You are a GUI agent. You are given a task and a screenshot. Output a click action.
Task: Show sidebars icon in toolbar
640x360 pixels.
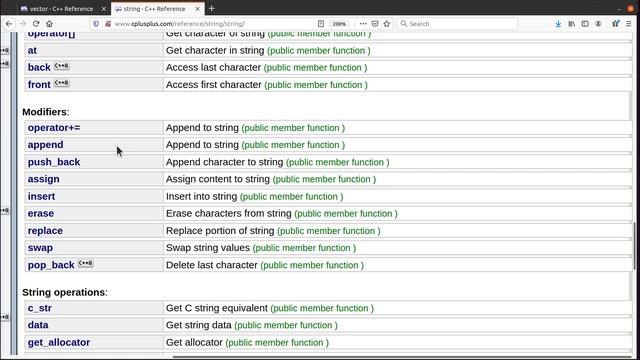585,24
